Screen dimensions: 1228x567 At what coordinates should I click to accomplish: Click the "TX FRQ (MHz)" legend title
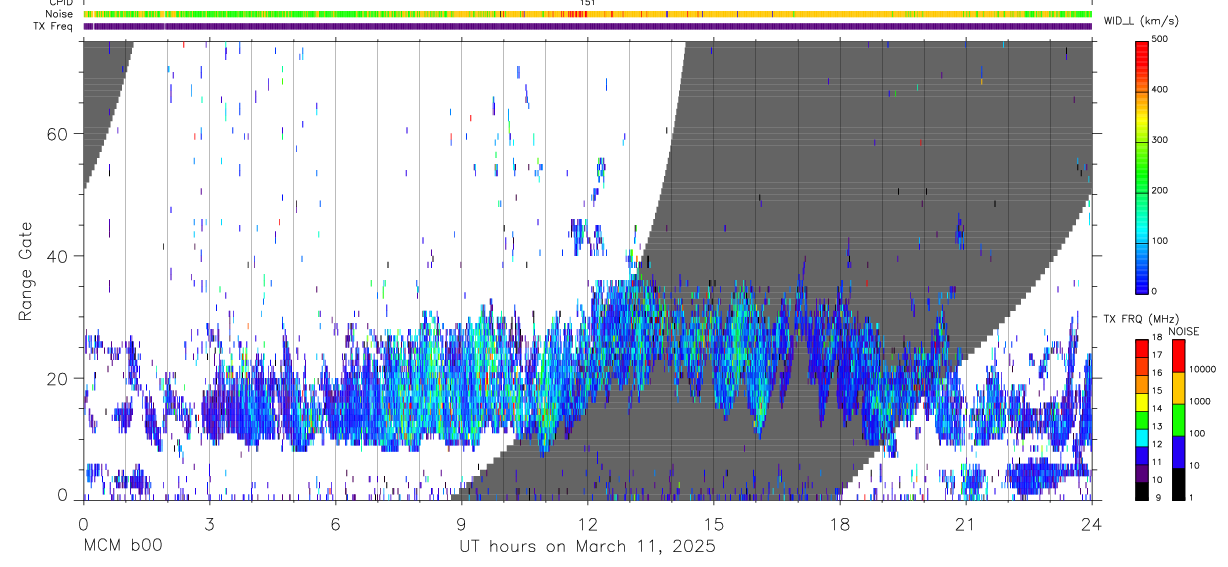[1139, 318]
